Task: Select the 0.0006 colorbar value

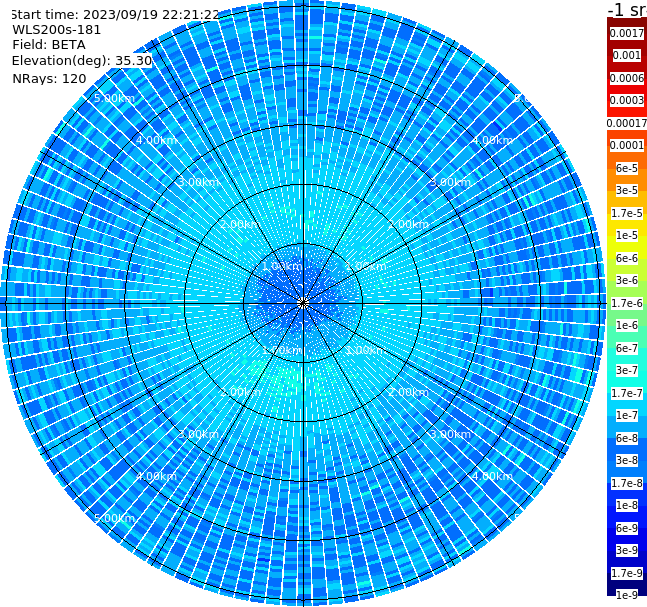Action: tap(627, 78)
